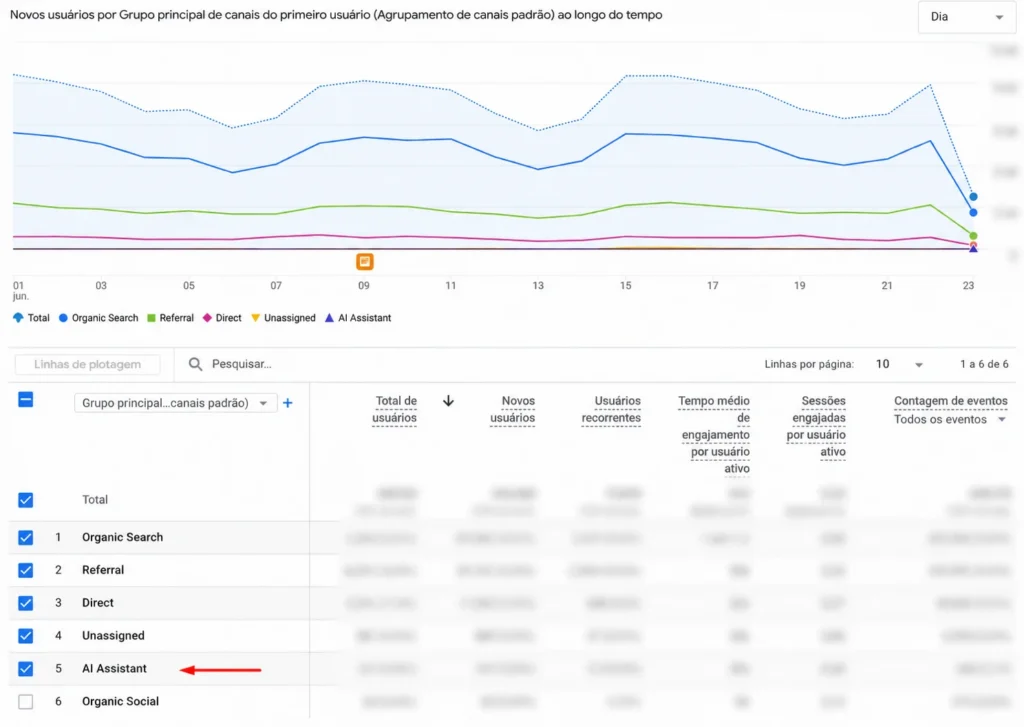Check the Organic Social row checkbox

pyautogui.click(x=25, y=702)
